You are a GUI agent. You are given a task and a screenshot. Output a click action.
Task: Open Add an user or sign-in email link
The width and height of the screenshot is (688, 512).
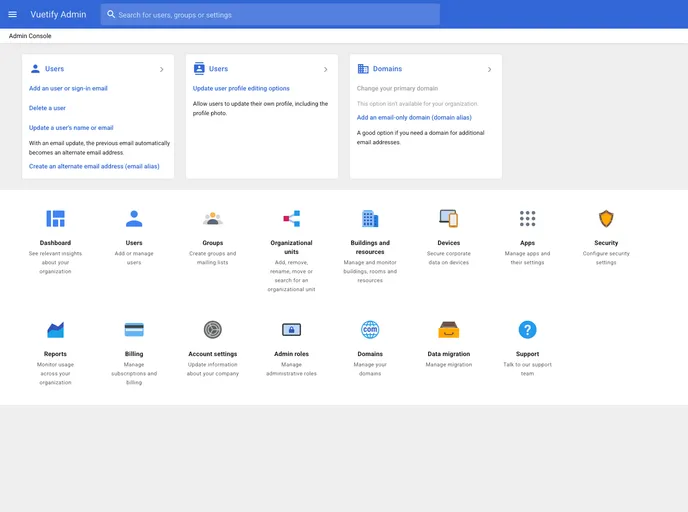68,88
